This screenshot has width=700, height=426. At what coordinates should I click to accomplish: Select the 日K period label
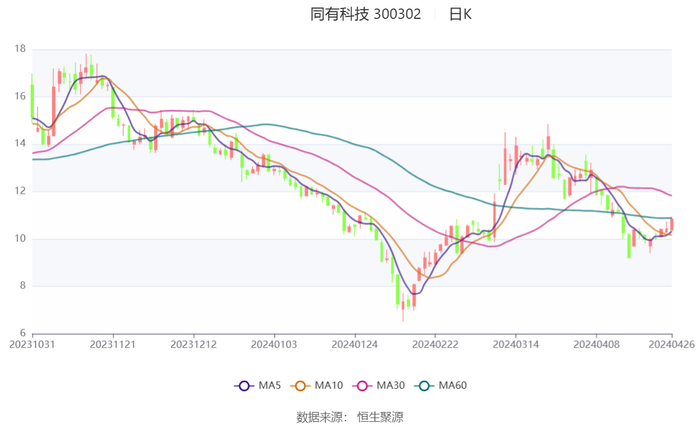(x=460, y=15)
